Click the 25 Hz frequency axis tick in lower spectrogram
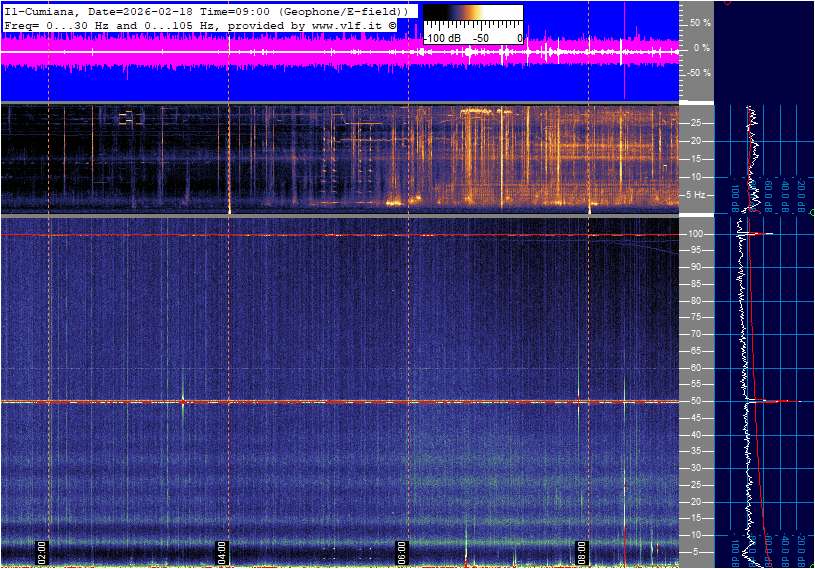 point(696,484)
